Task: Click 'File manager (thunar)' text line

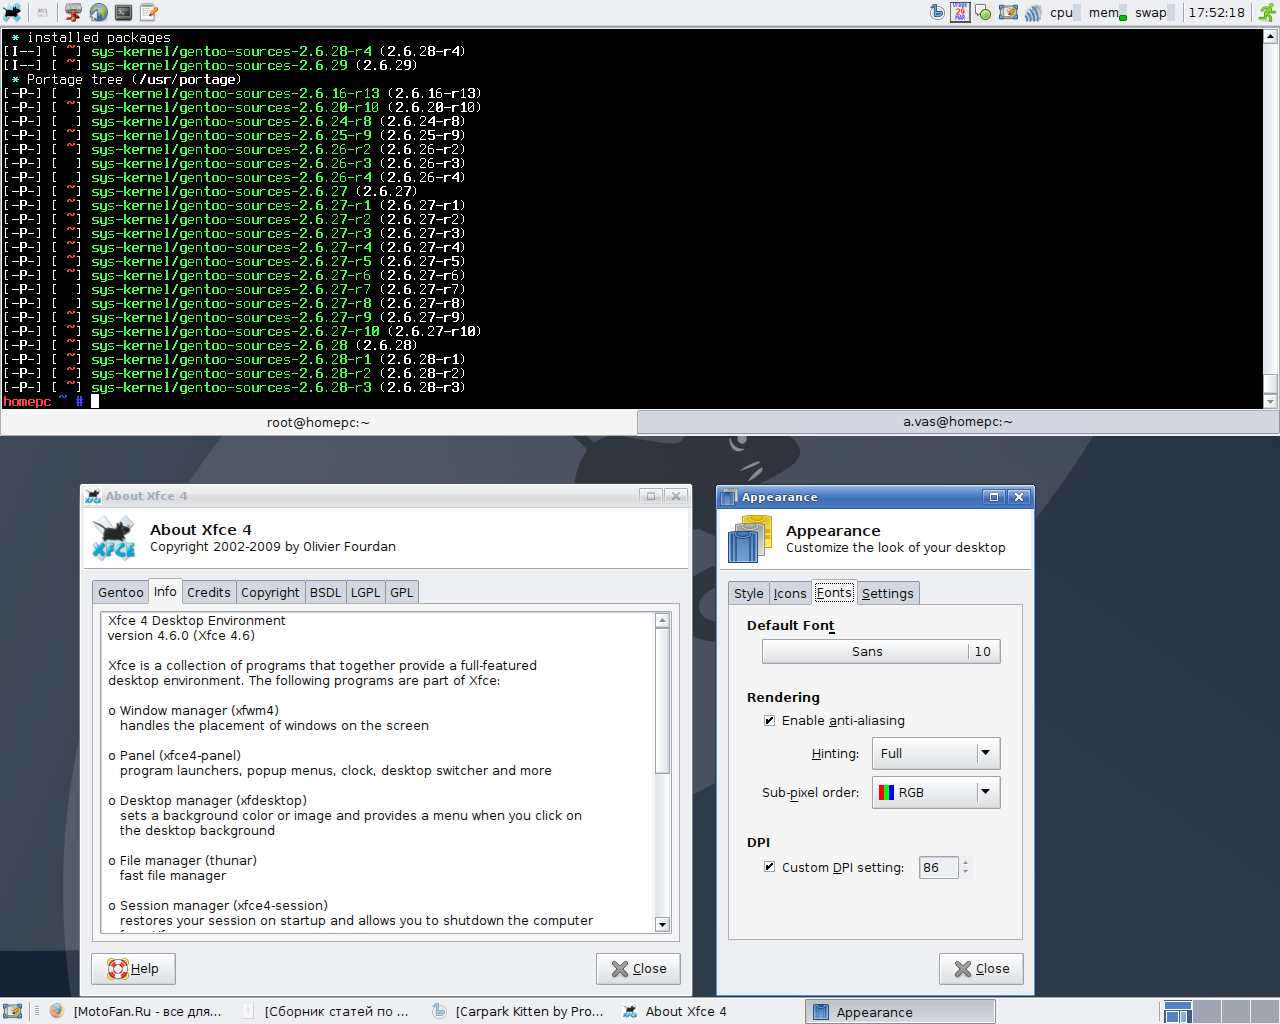Action: click(x=182, y=860)
